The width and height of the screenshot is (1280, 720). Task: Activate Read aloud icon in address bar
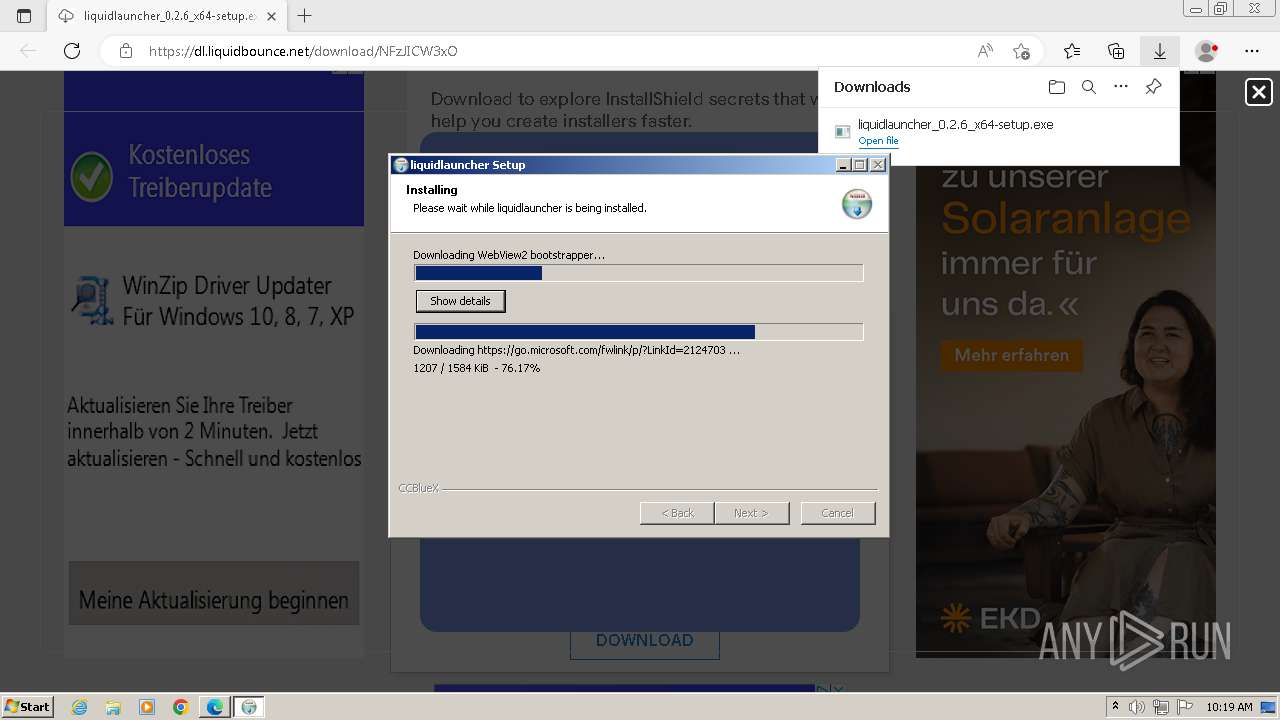(985, 51)
